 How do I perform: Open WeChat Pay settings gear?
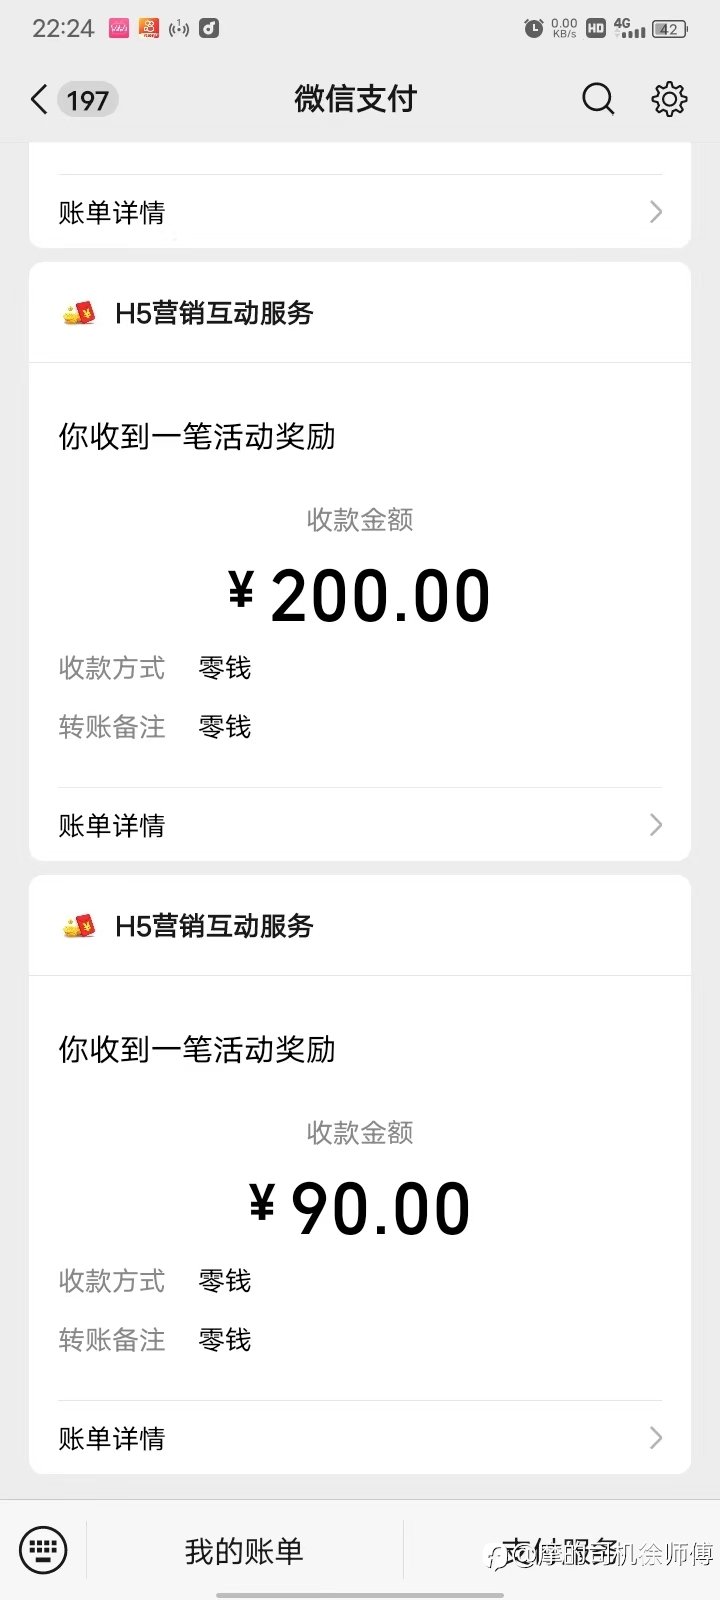[x=669, y=99]
